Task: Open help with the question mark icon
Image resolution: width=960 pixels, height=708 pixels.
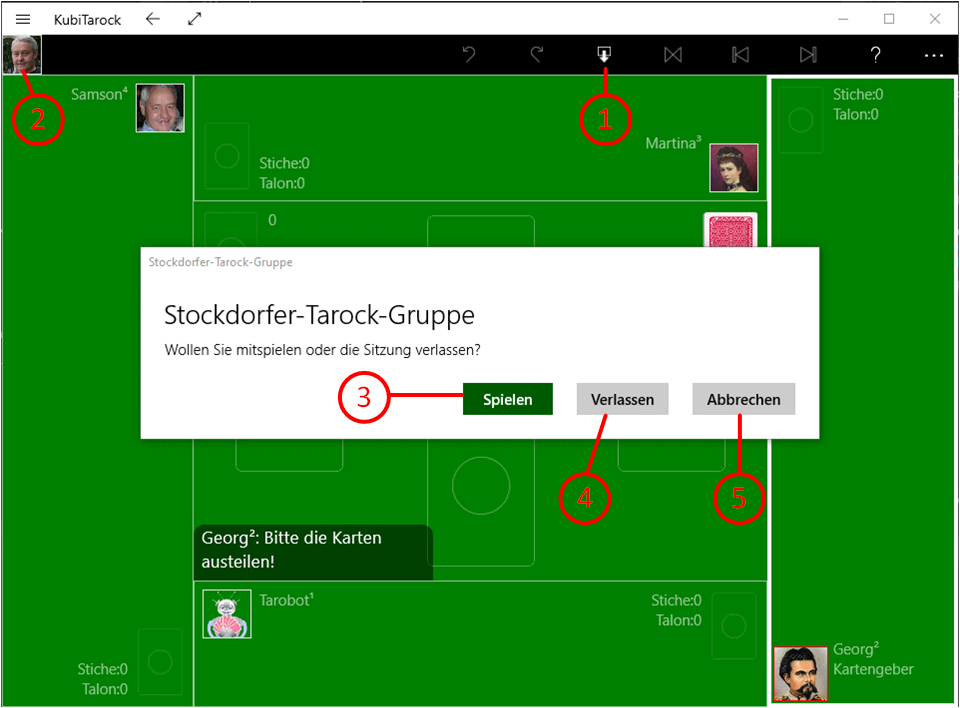Action: tap(875, 55)
